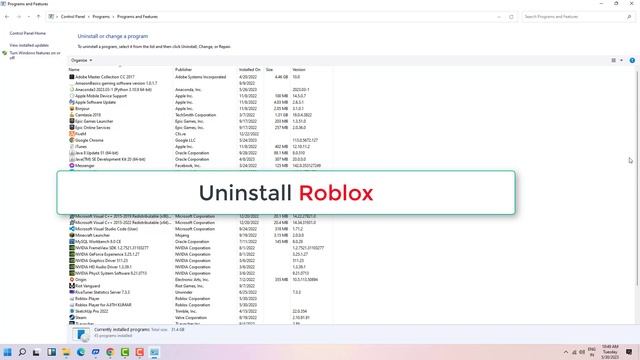Sort by the Name column header
This screenshot has height=360, width=640.
(x=74, y=70)
